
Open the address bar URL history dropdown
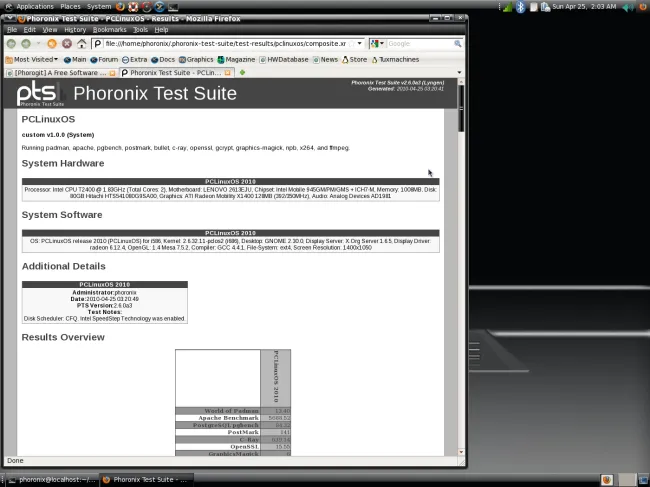pyautogui.click(x=359, y=44)
